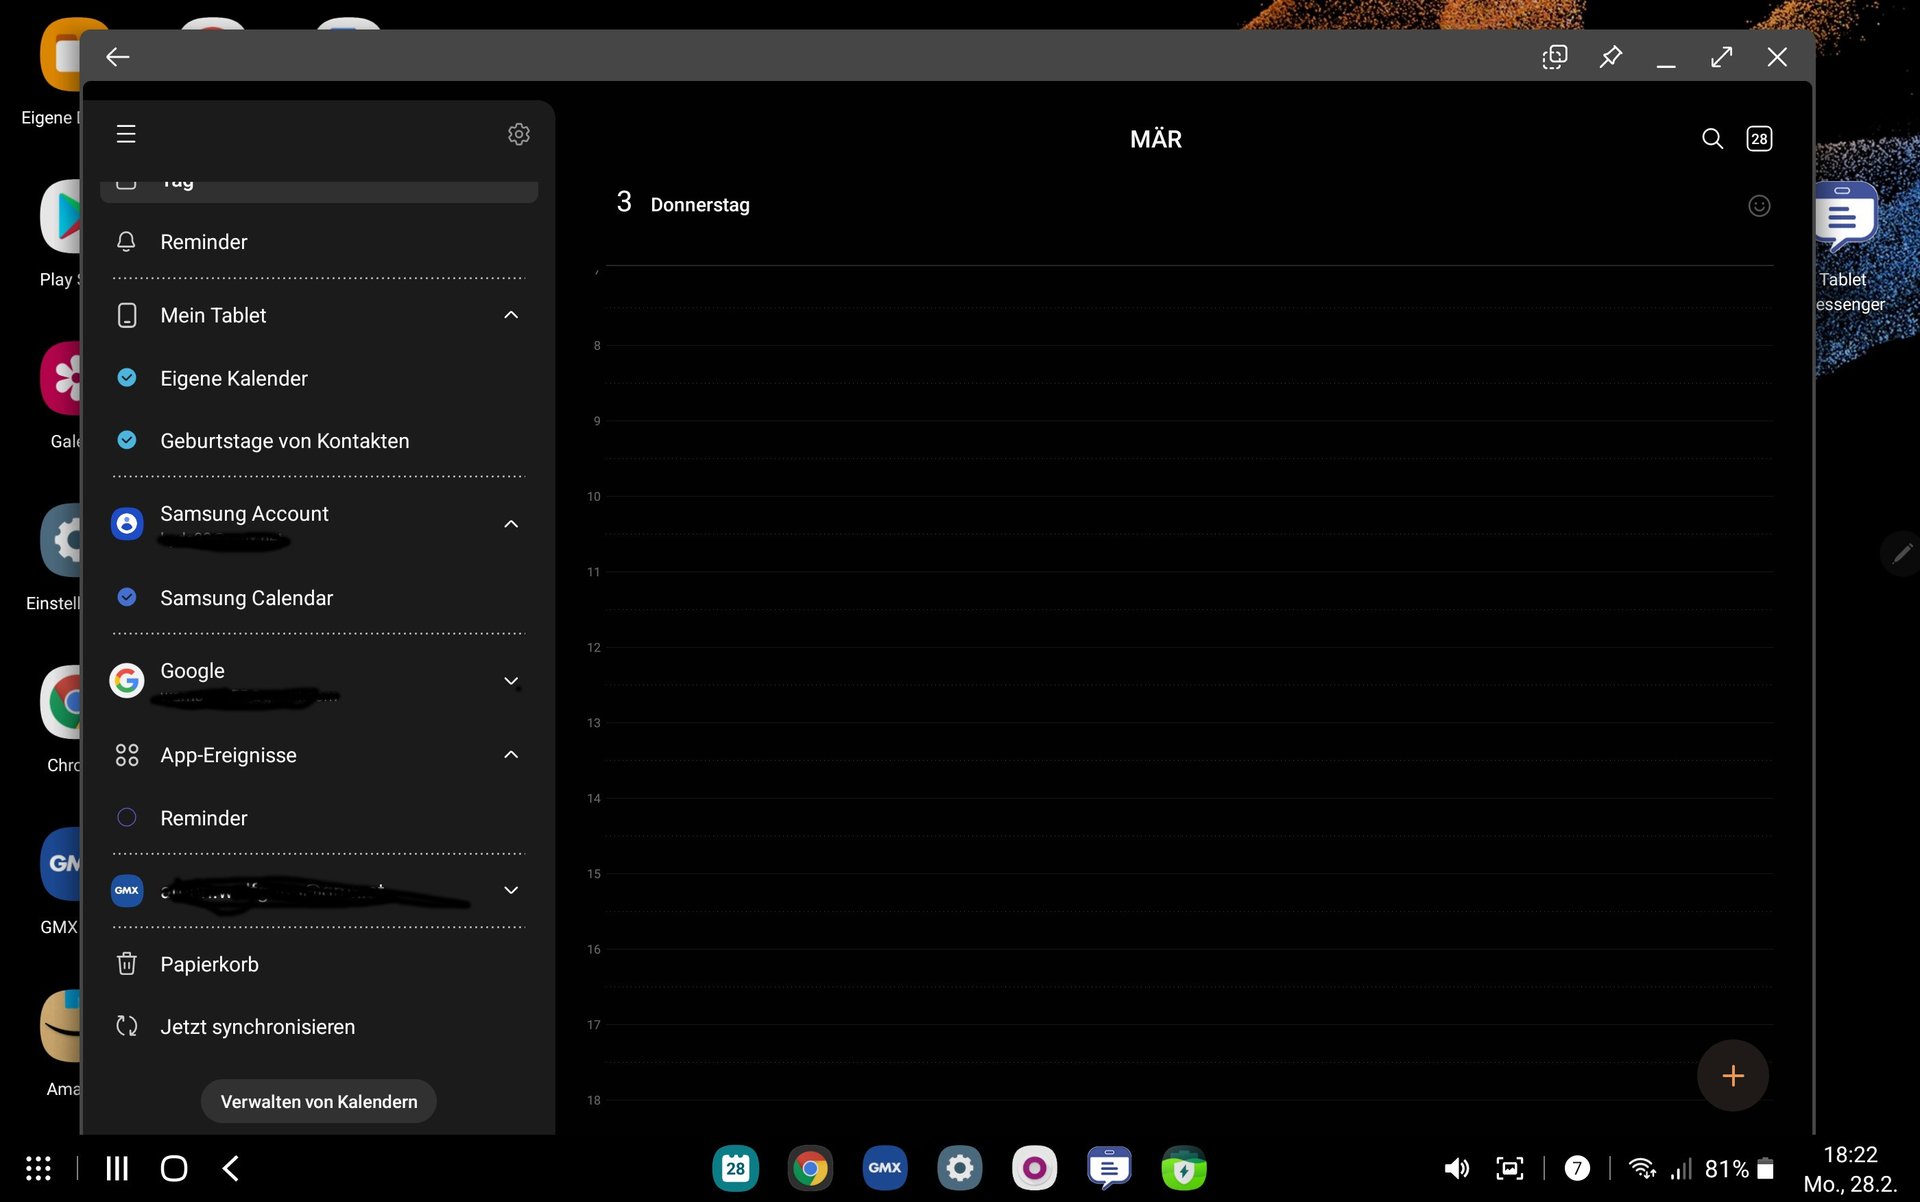Add a sticker with the smiley icon
1920x1202 pixels.
coord(1759,206)
